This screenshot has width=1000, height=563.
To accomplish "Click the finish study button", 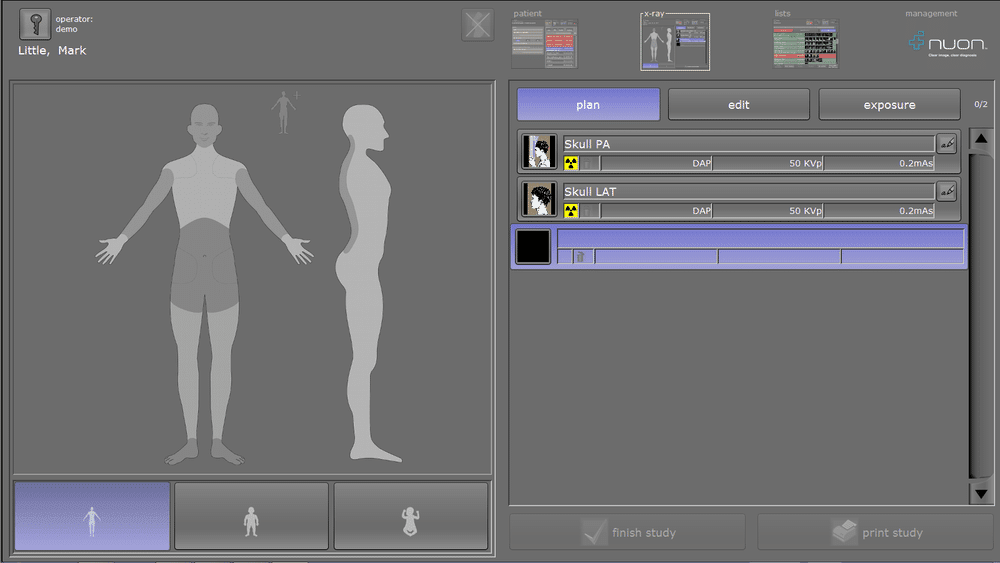I will (x=627, y=533).
